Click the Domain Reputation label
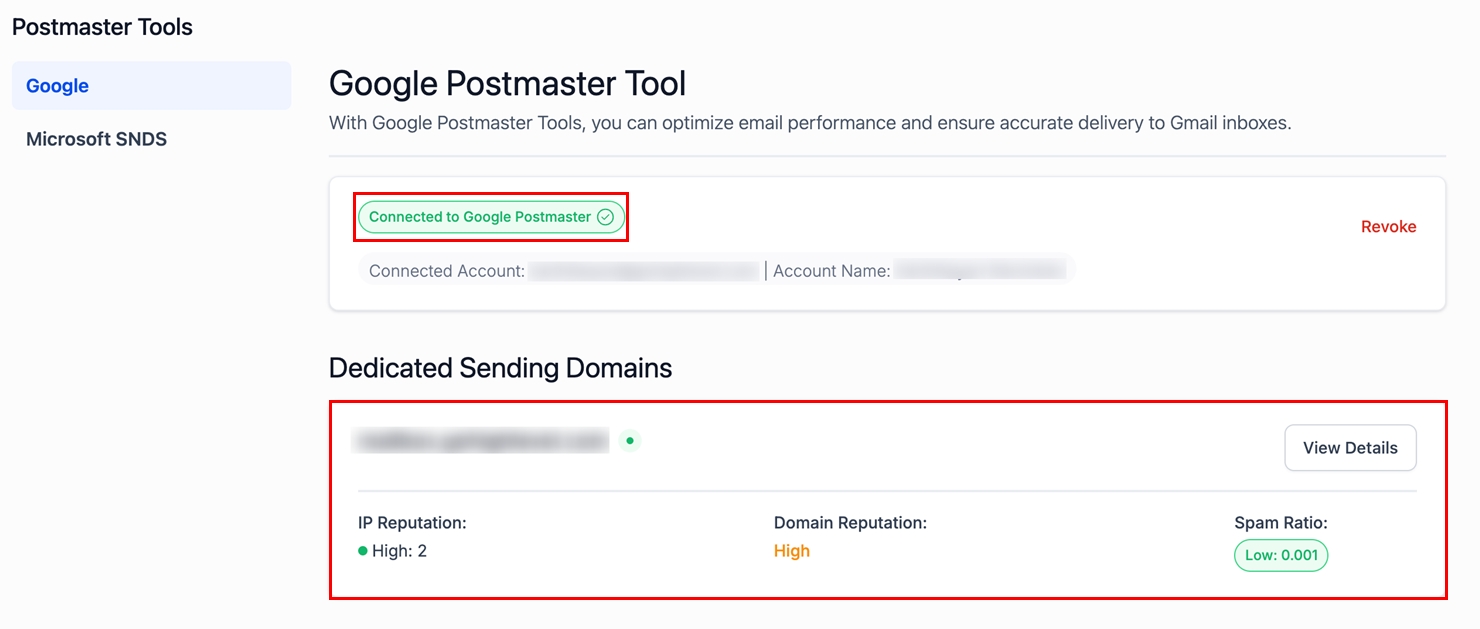 click(x=850, y=522)
